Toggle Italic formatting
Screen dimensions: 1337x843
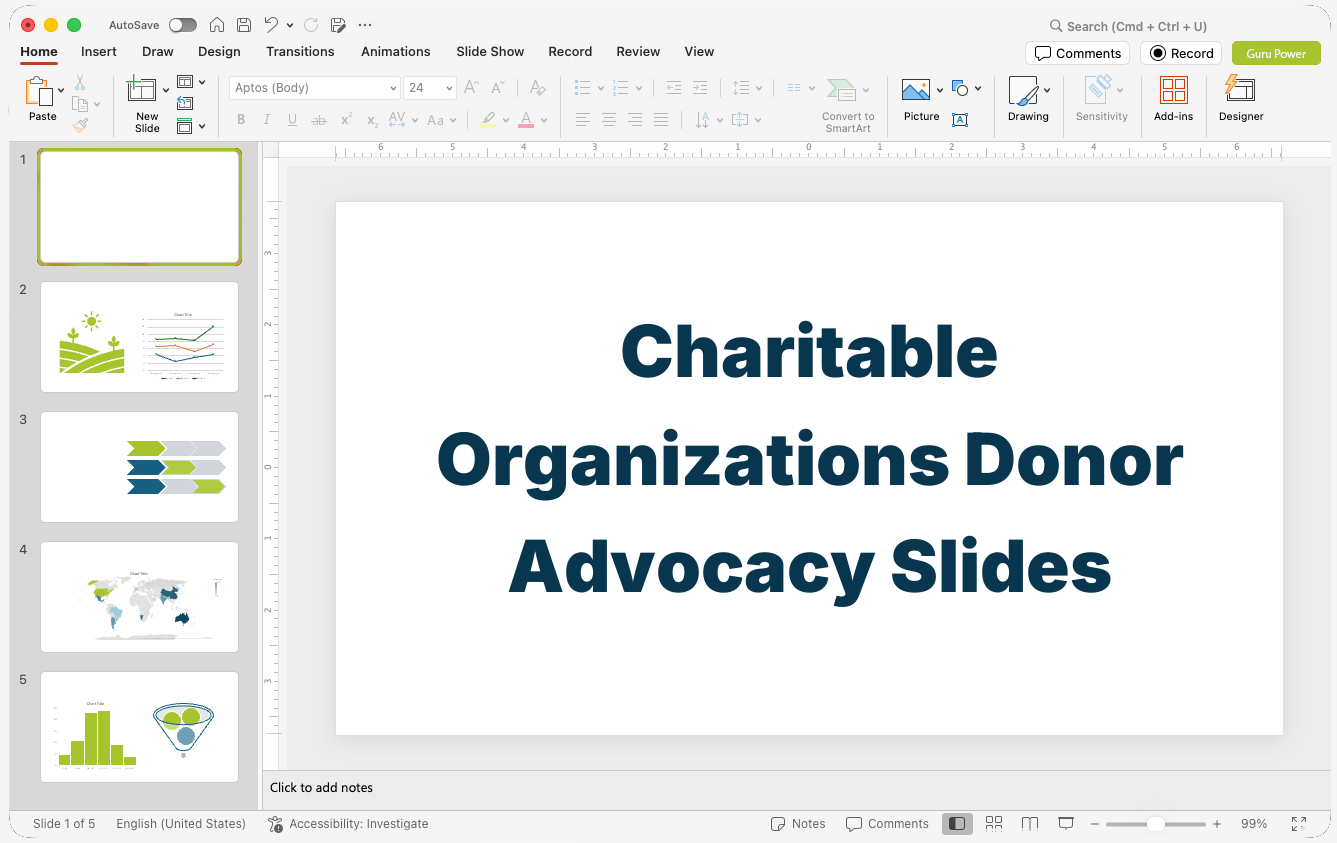pos(267,120)
